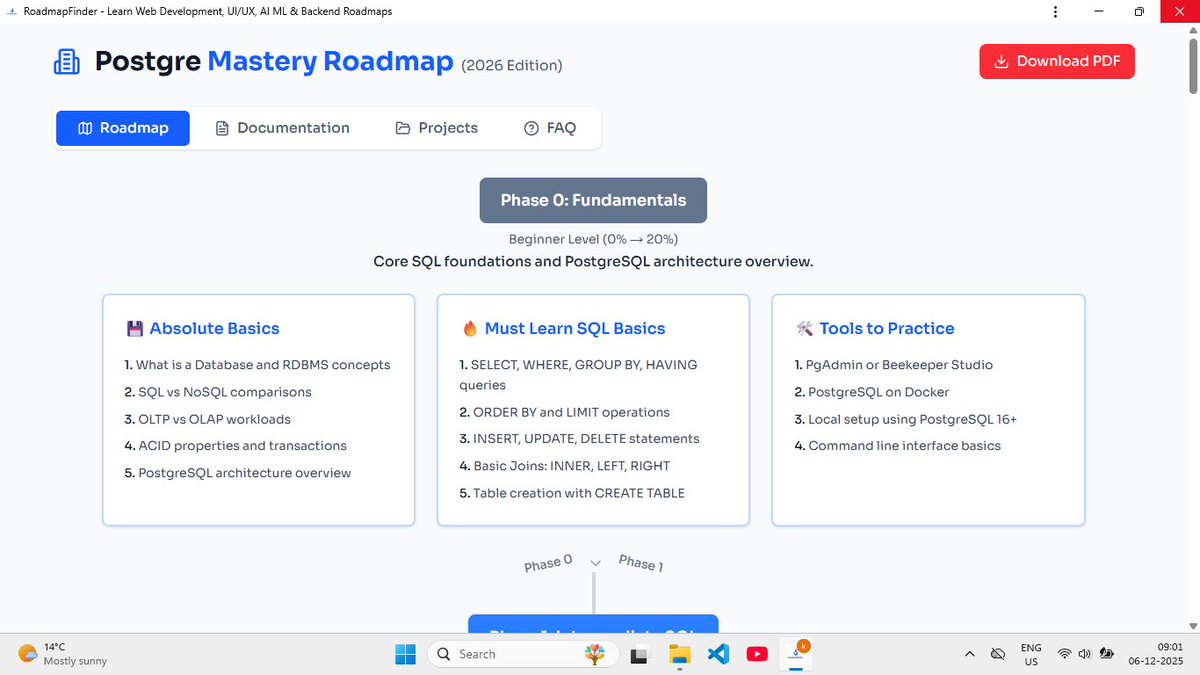Screen dimensions: 1200x675
Task: Open the Documentation tab
Action: tap(283, 128)
